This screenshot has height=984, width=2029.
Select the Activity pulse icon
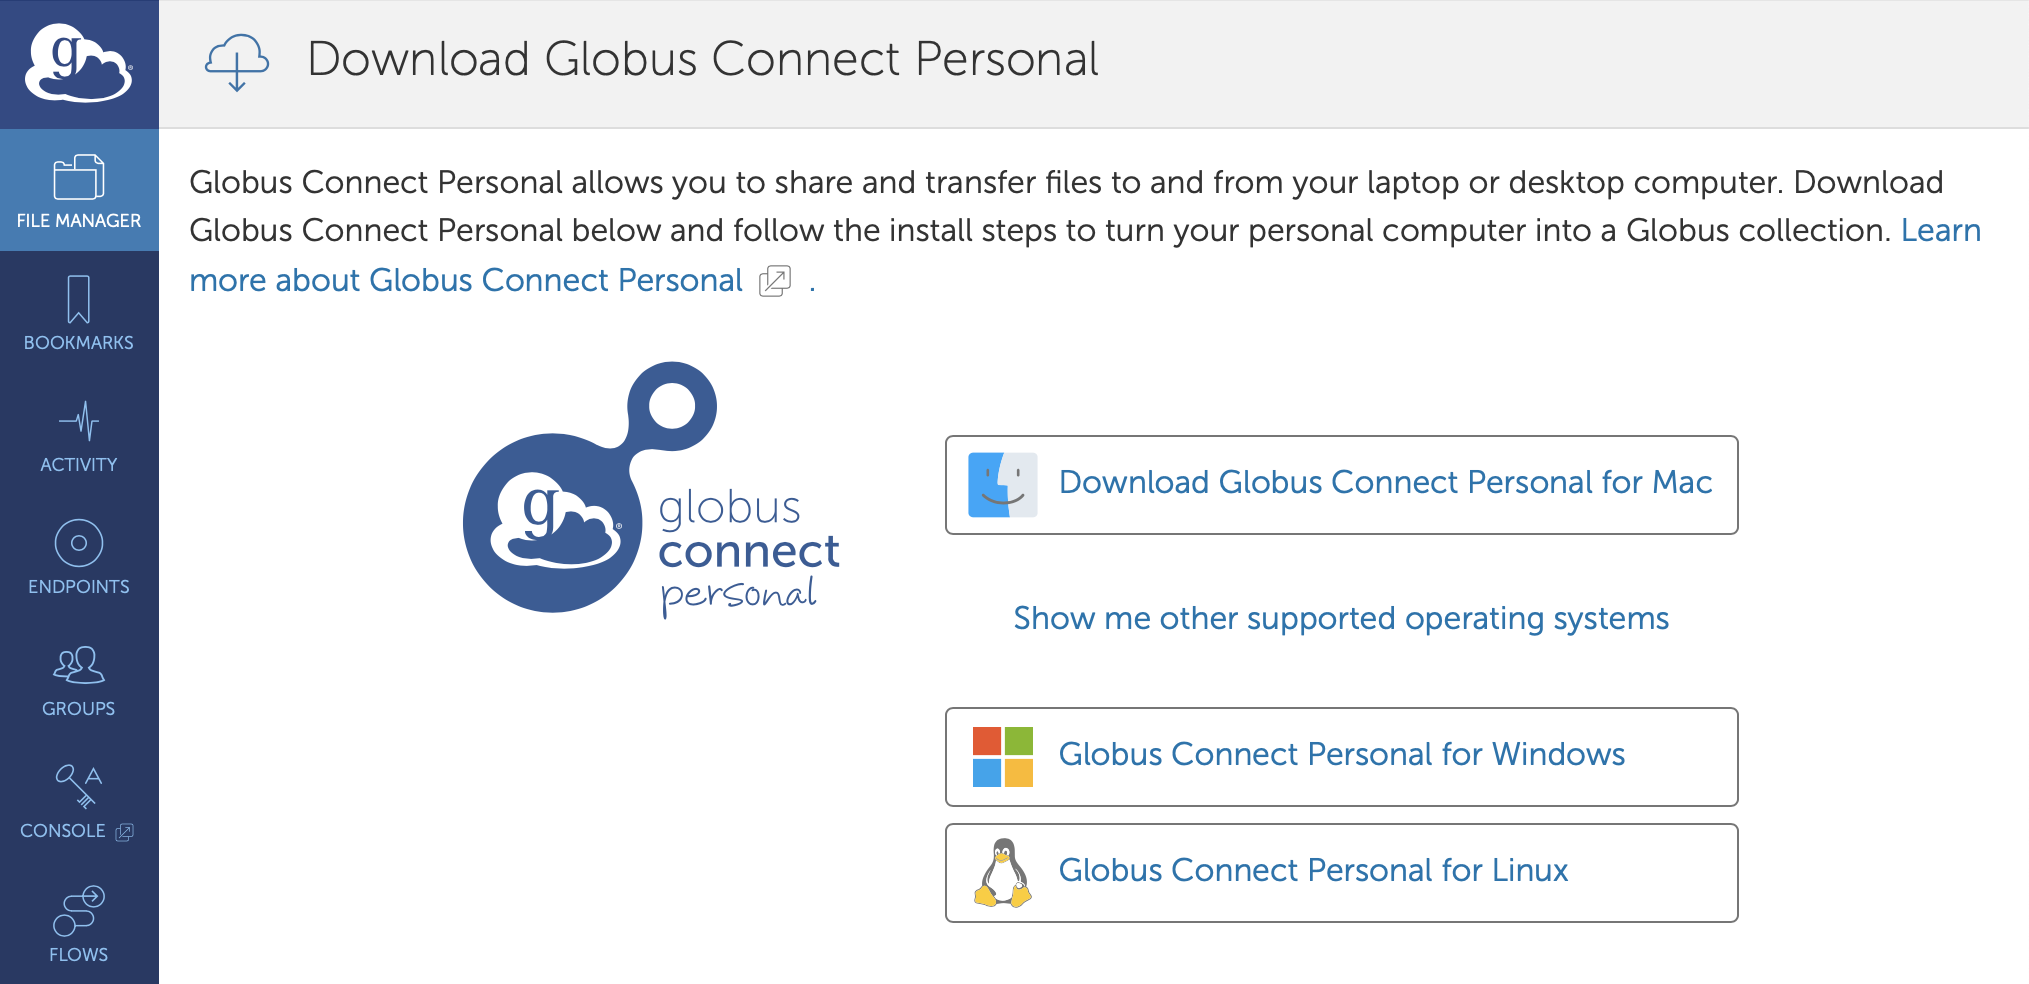[79, 421]
